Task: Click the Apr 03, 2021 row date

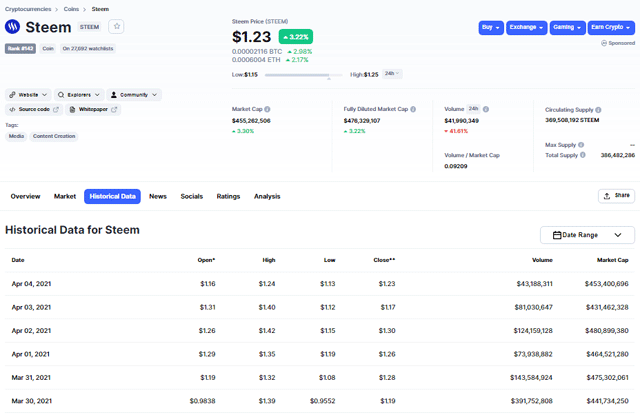Action: pos(31,307)
